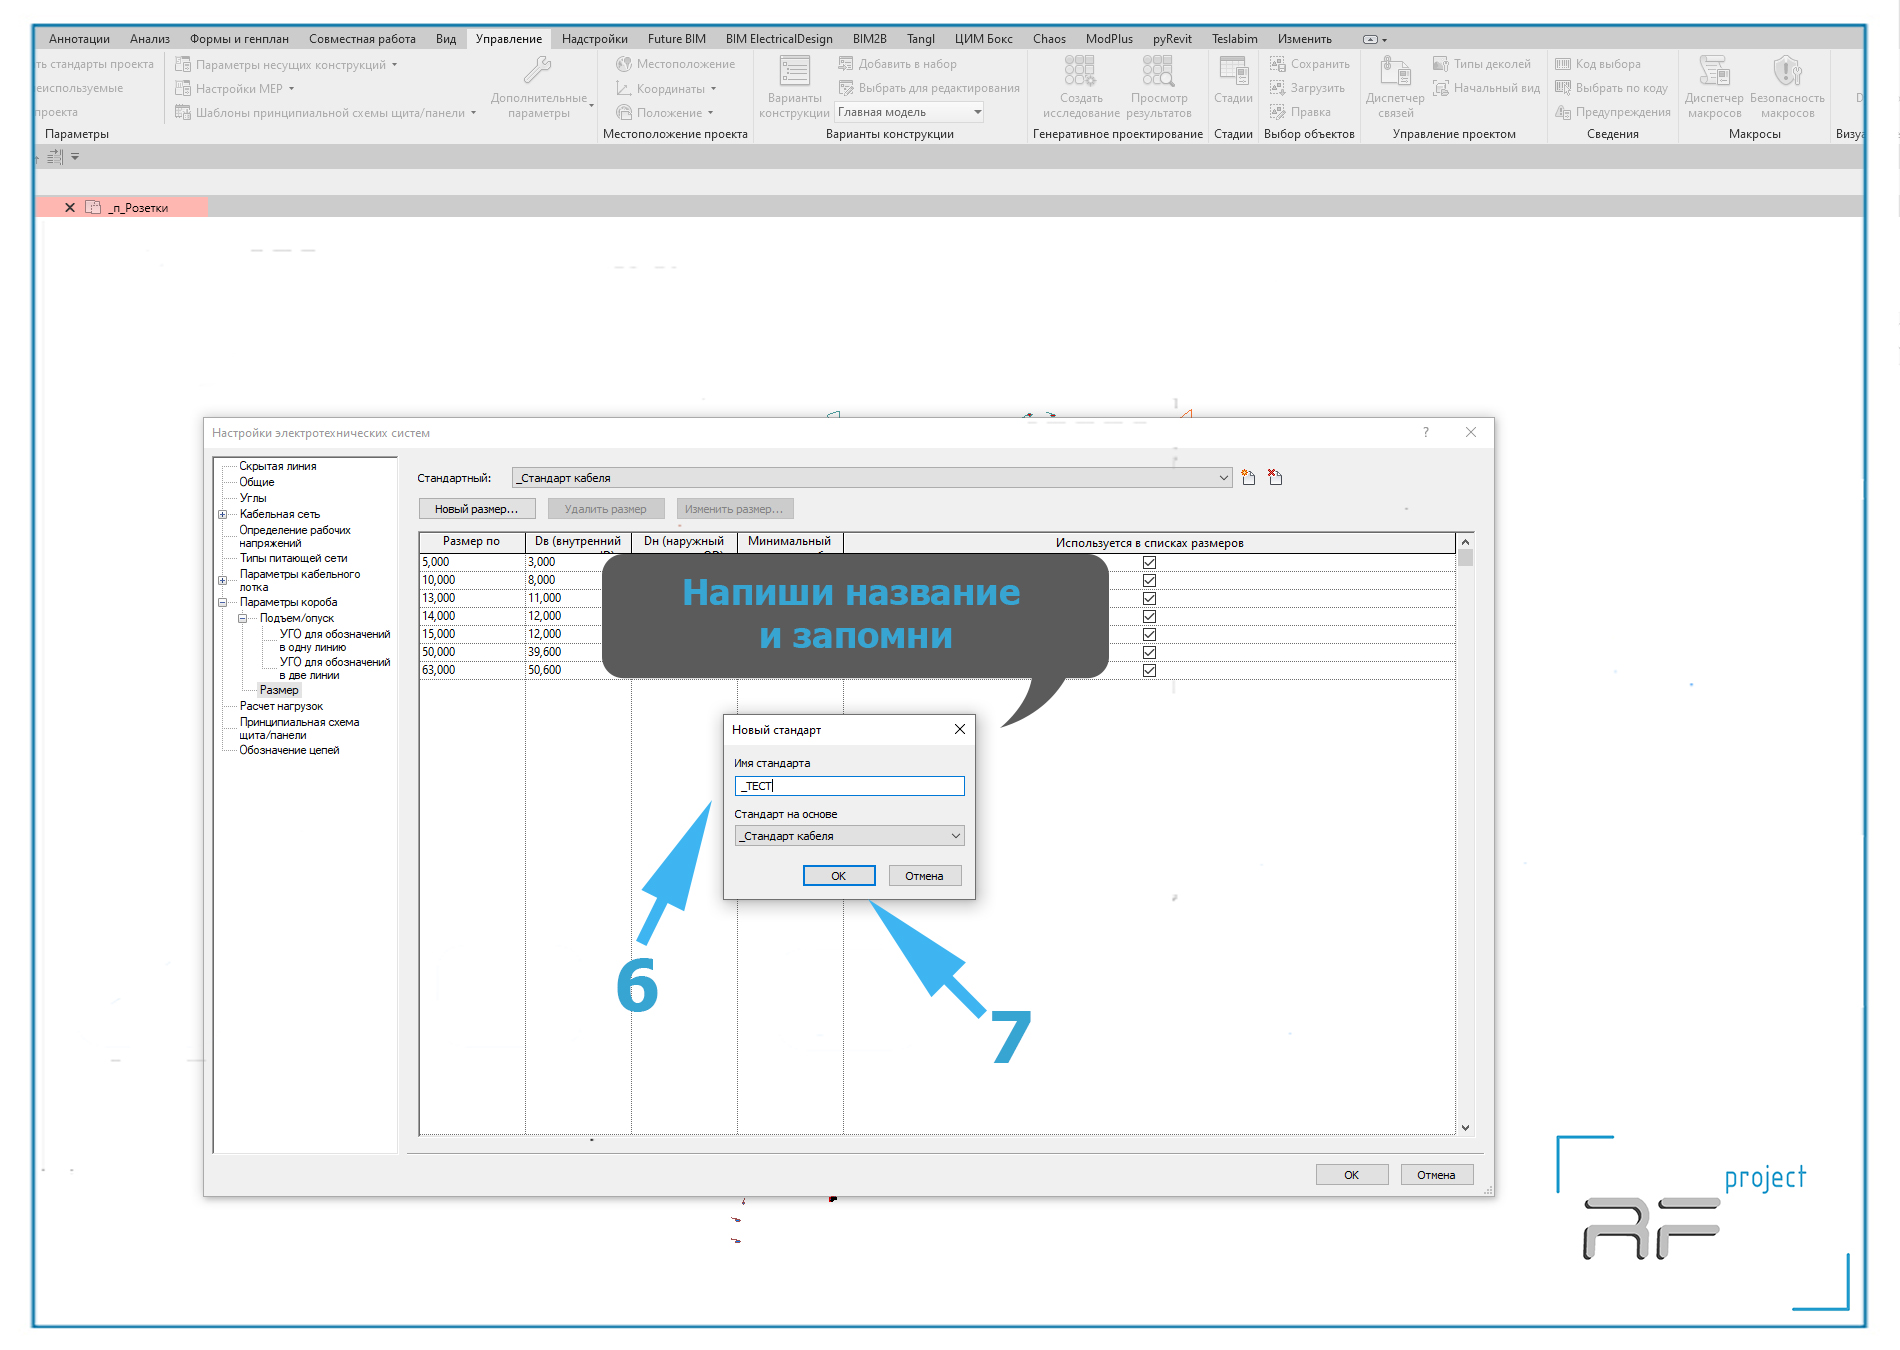Toggle the checkbox in the 10,000 row
The height and width of the screenshot is (1350, 1900).
(1149, 580)
